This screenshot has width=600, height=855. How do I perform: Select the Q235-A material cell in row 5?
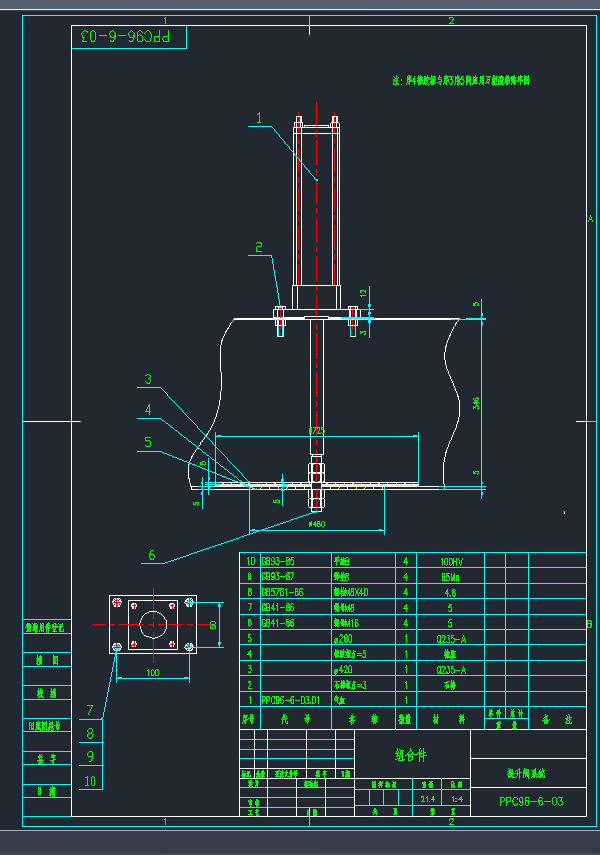pyautogui.click(x=451, y=639)
